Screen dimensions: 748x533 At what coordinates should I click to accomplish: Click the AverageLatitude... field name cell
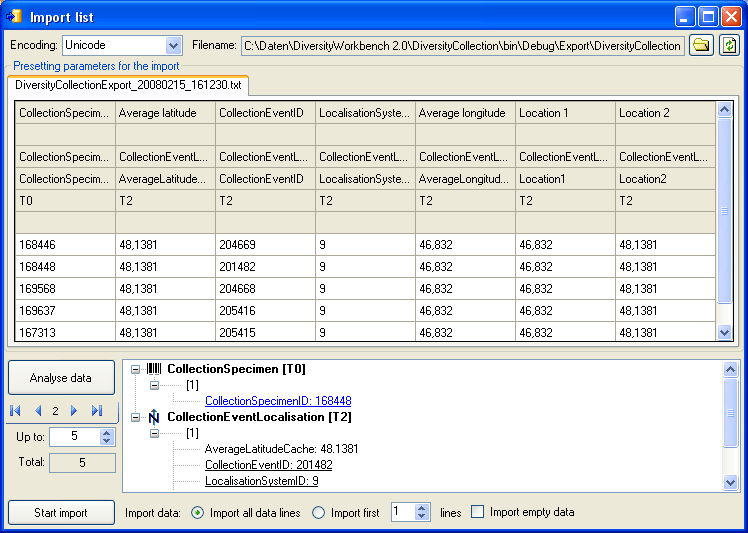[x=166, y=179]
